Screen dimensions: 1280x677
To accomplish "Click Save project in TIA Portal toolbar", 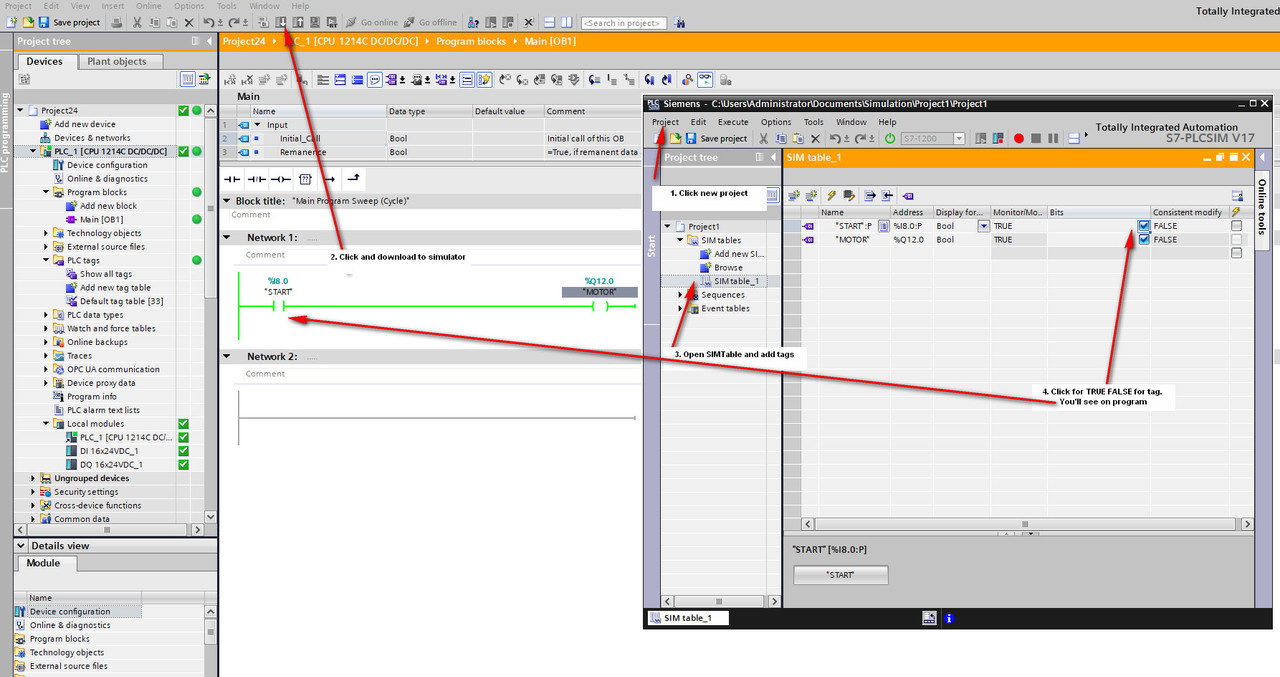I will pyautogui.click(x=69, y=22).
